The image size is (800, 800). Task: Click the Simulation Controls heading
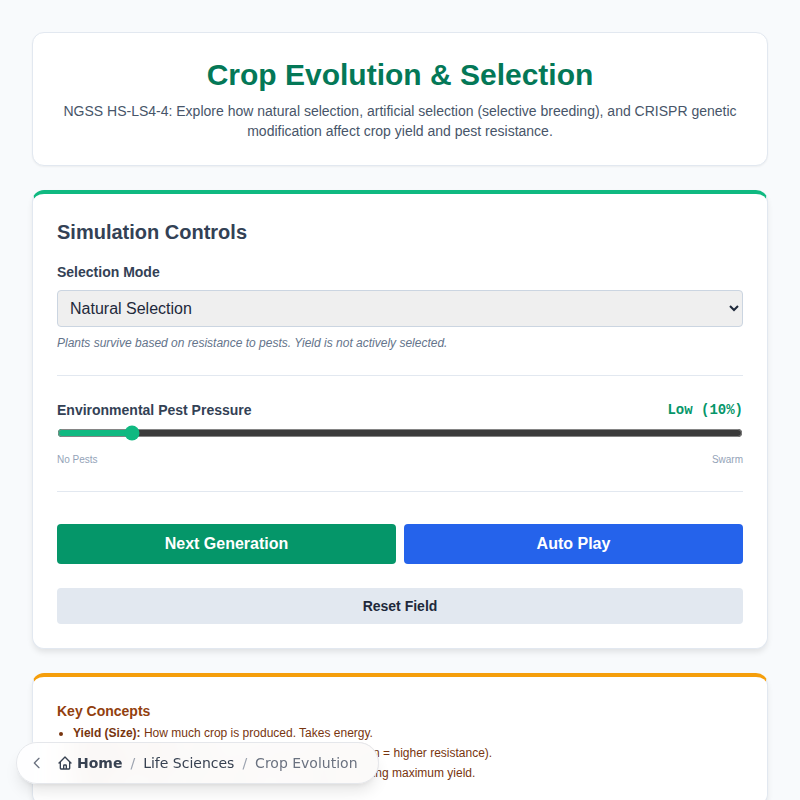point(151,232)
